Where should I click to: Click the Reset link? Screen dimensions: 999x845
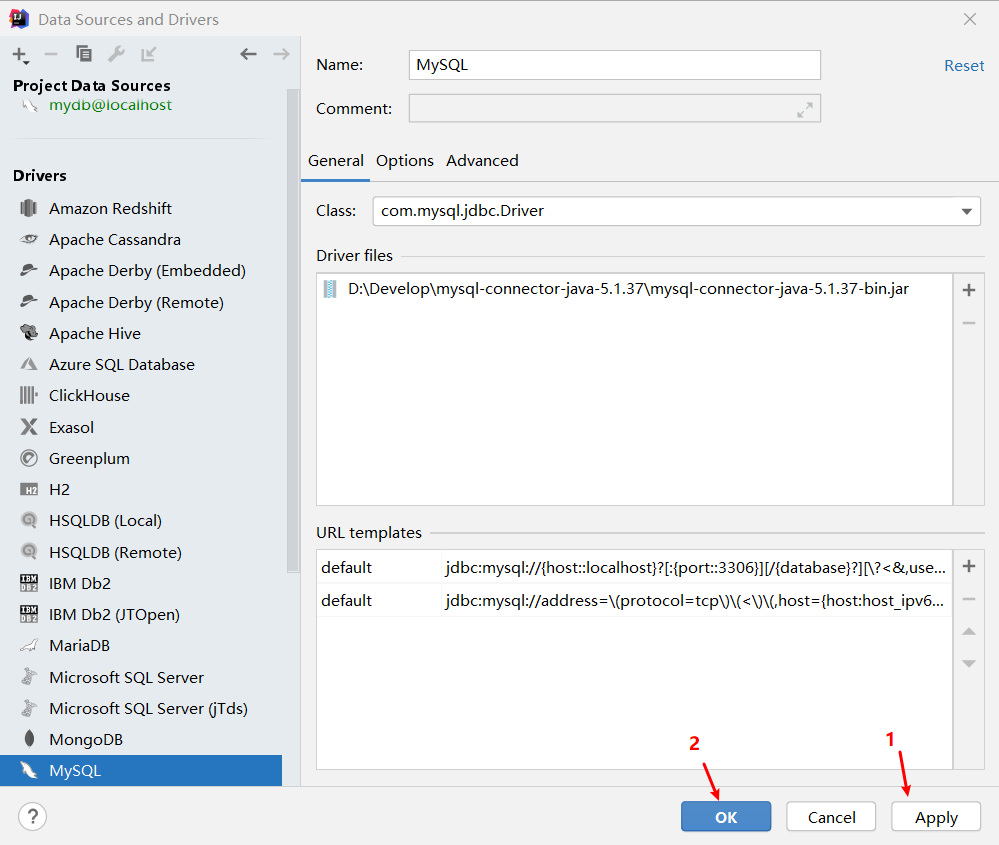tap(963, 66)
